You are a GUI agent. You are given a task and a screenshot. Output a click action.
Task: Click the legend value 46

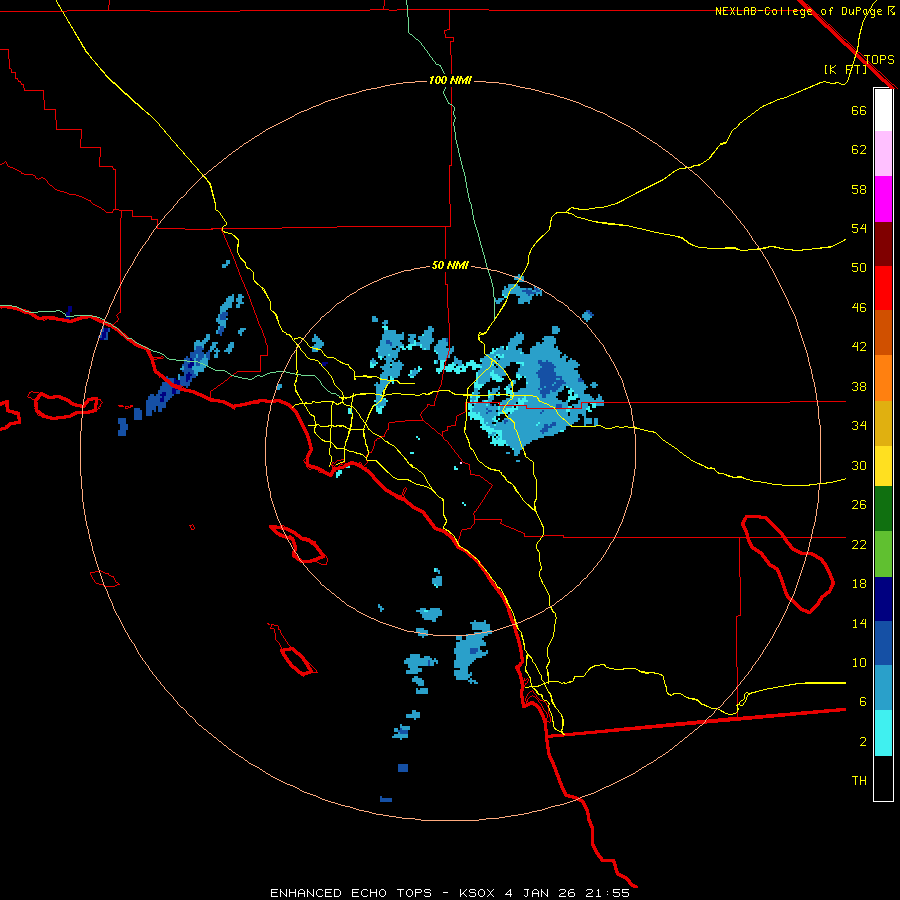859,308
